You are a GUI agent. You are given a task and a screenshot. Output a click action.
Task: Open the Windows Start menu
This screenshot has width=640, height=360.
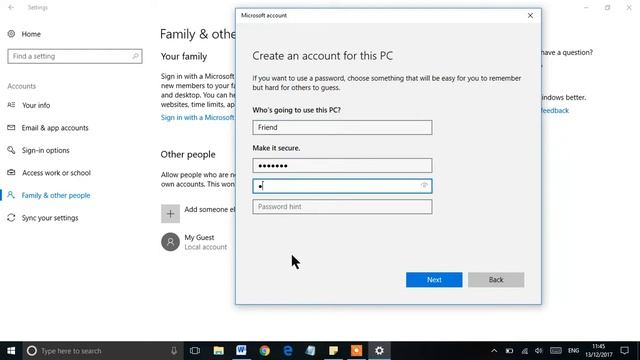(11, 351)
